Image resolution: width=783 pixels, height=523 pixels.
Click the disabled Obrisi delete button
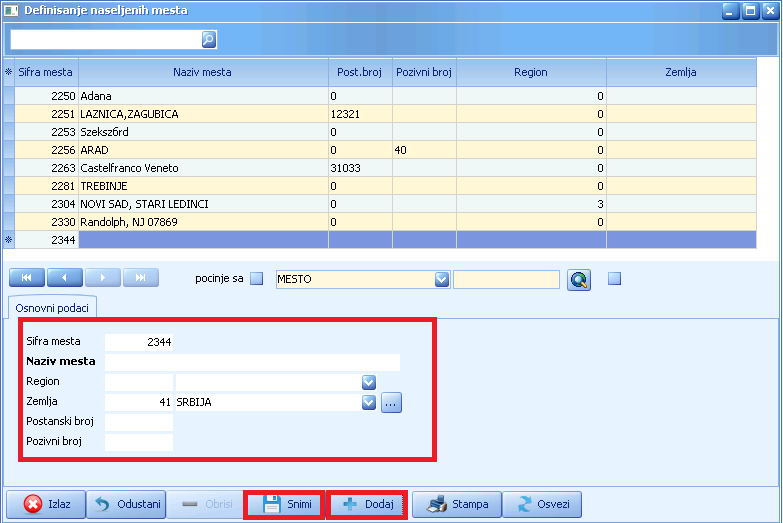(x=207, y=504)
